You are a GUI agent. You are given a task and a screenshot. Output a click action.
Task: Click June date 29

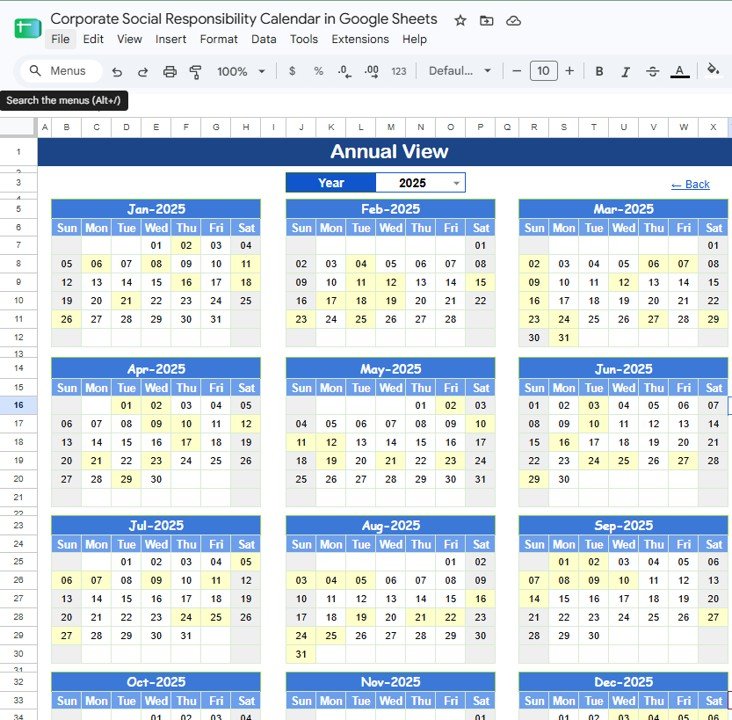pos(534,479)
